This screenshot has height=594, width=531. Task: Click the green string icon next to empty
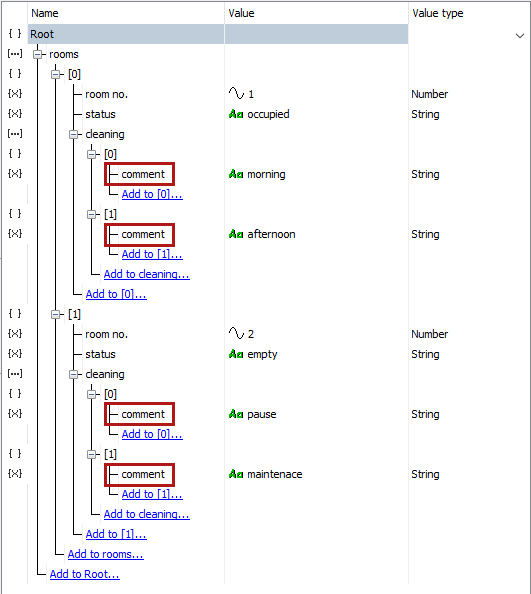tap(236, 354)
